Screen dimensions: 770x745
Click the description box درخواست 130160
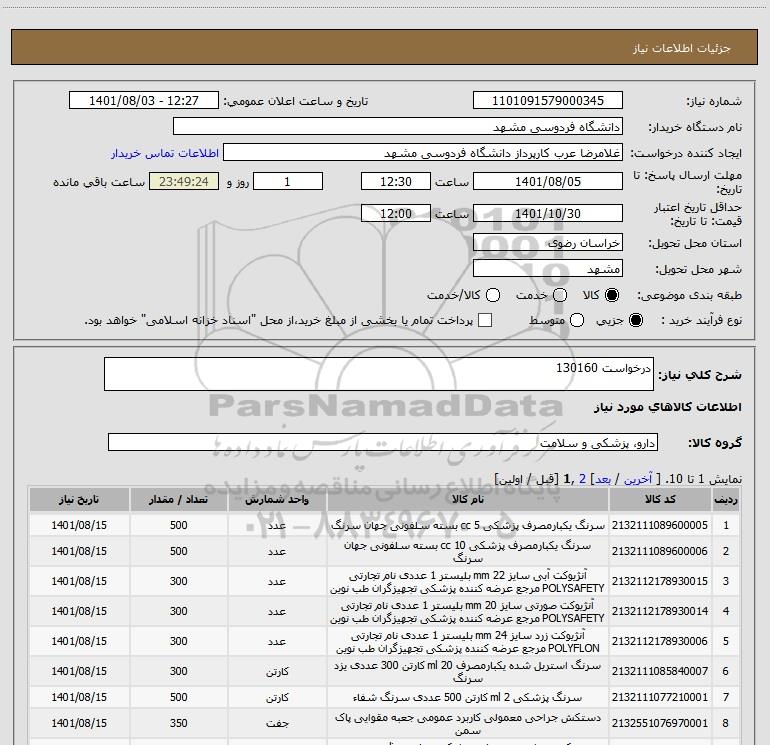379,374
